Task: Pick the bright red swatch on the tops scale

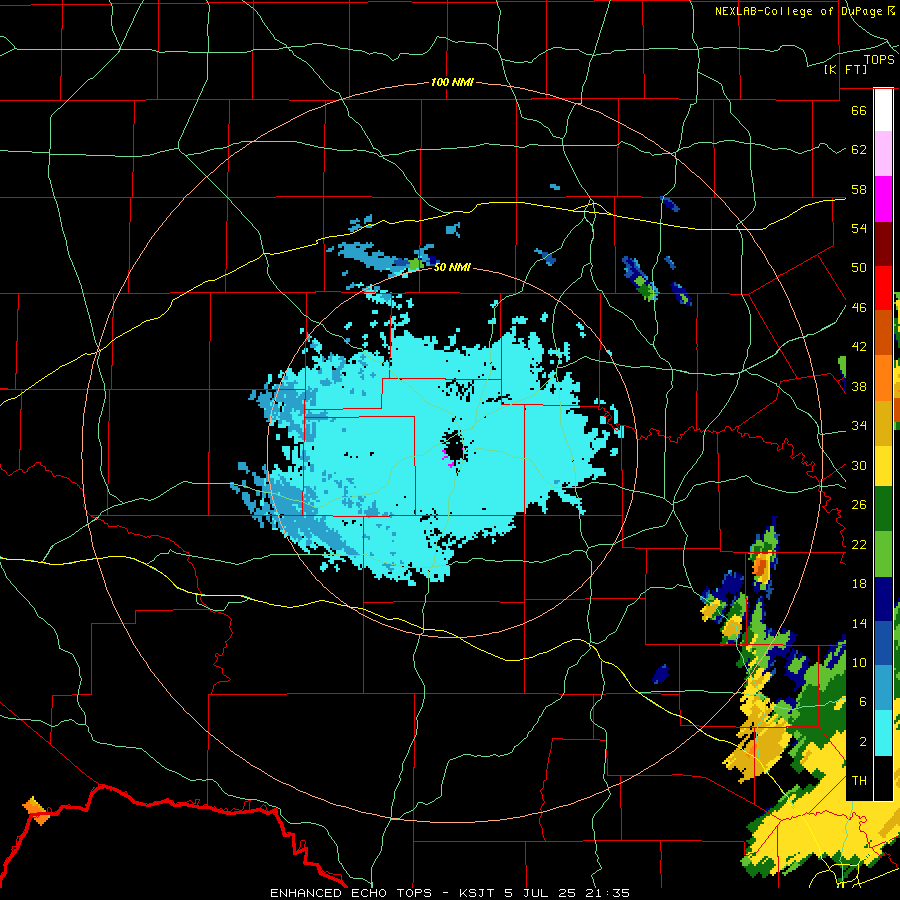Action: [x=883, y=288]
